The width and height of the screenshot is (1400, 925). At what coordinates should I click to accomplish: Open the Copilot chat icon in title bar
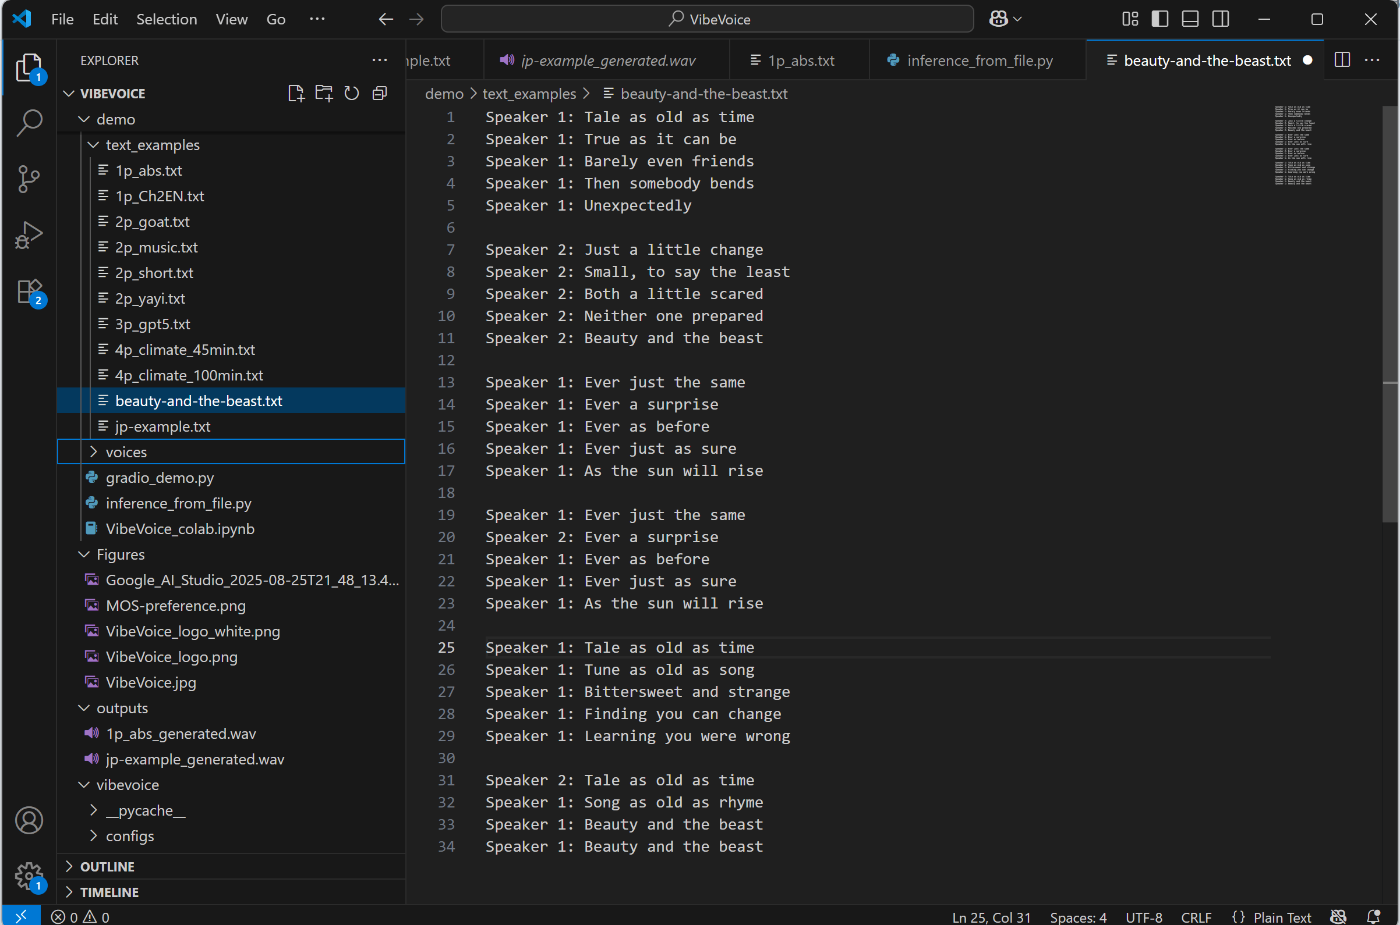pos(998,19)
